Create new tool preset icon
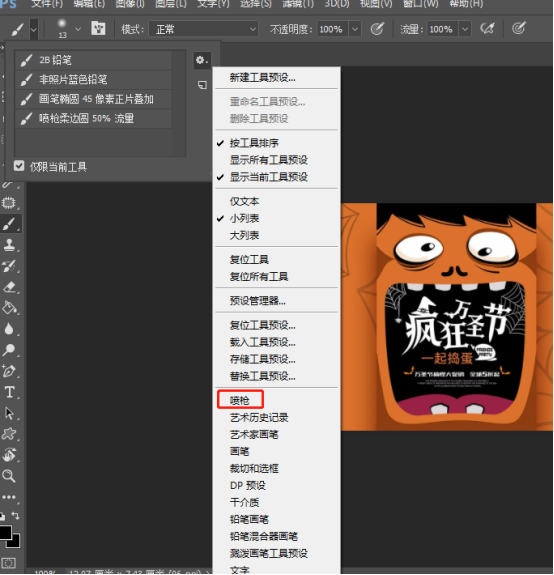This screenshot has width=554, height=575. (x=202, y=85)
